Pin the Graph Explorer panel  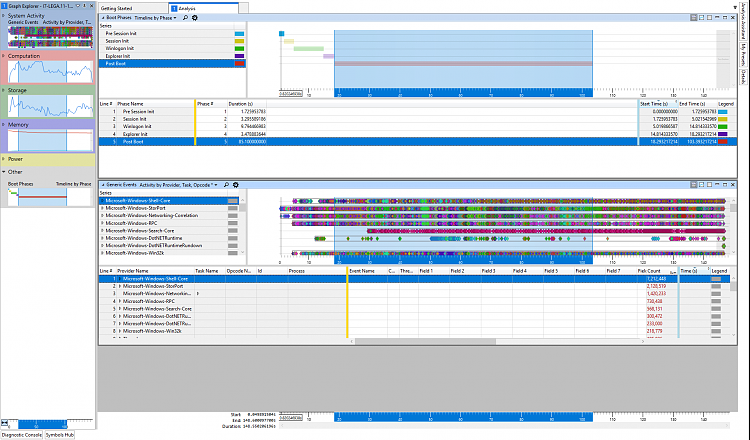85,6
